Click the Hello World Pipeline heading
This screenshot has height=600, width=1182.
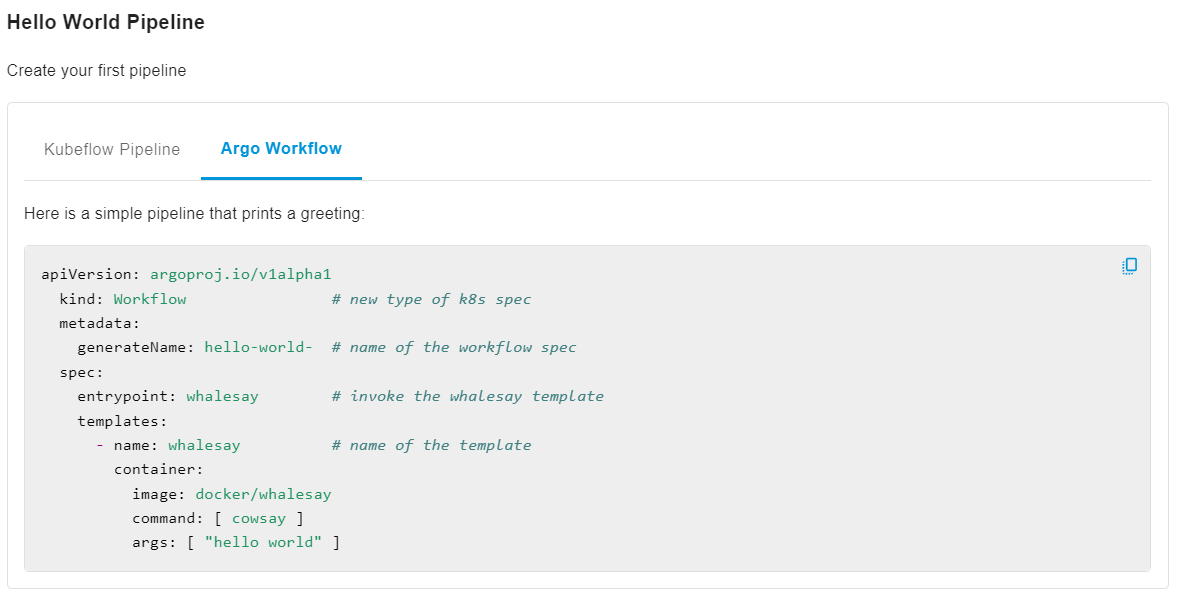(106, 22)
